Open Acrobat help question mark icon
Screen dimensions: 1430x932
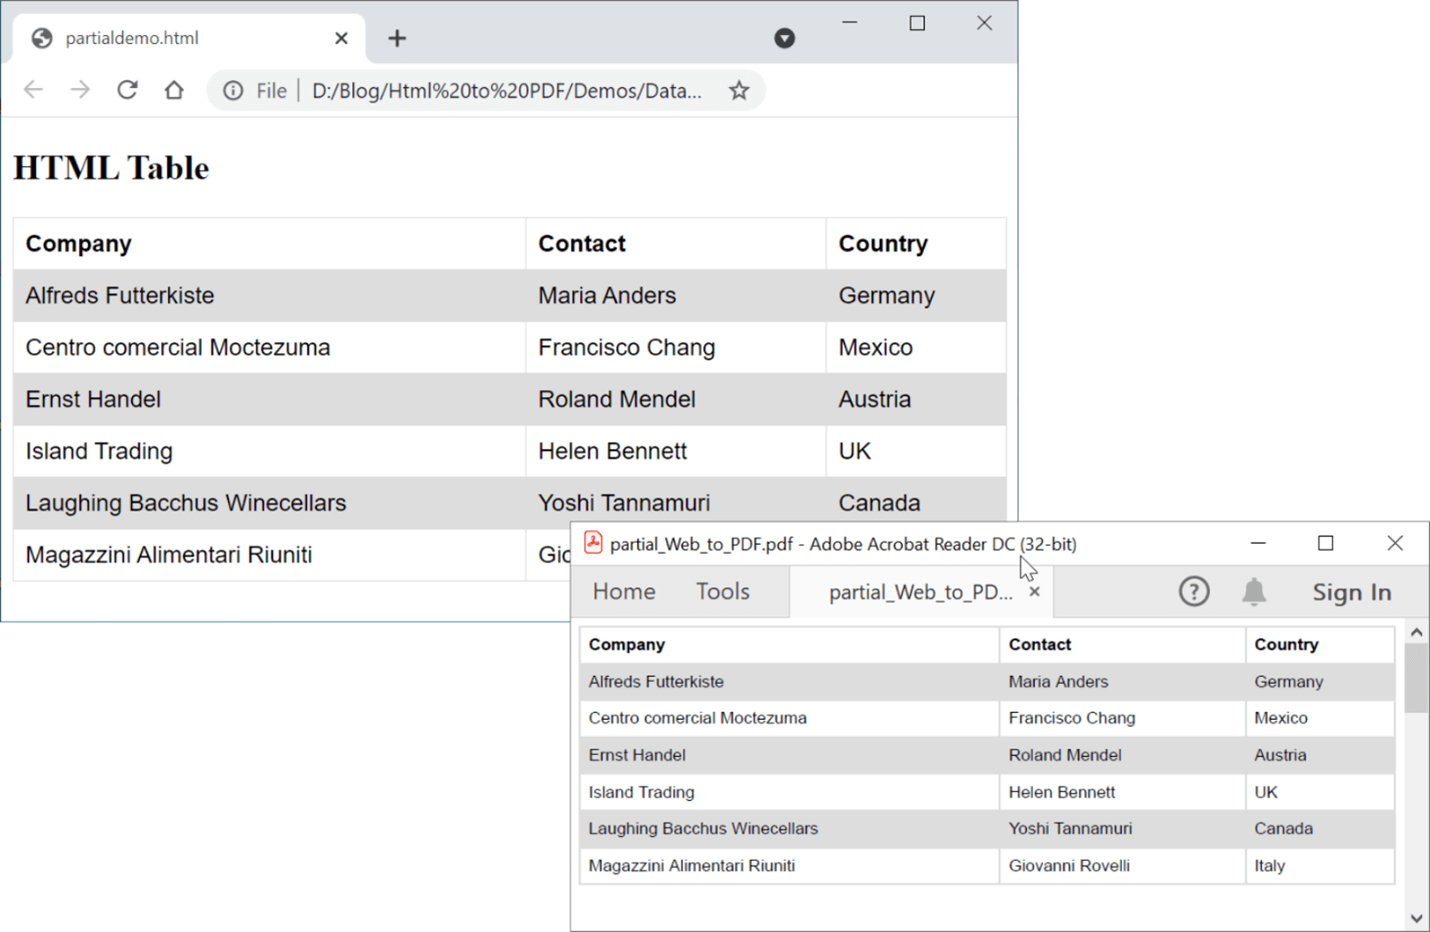(1193, 592)
